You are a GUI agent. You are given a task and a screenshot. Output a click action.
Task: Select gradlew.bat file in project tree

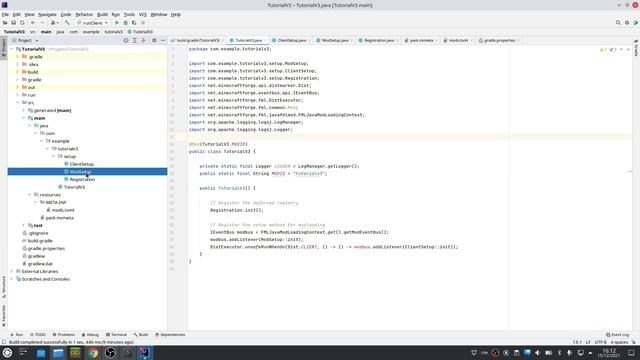point(40,264)
